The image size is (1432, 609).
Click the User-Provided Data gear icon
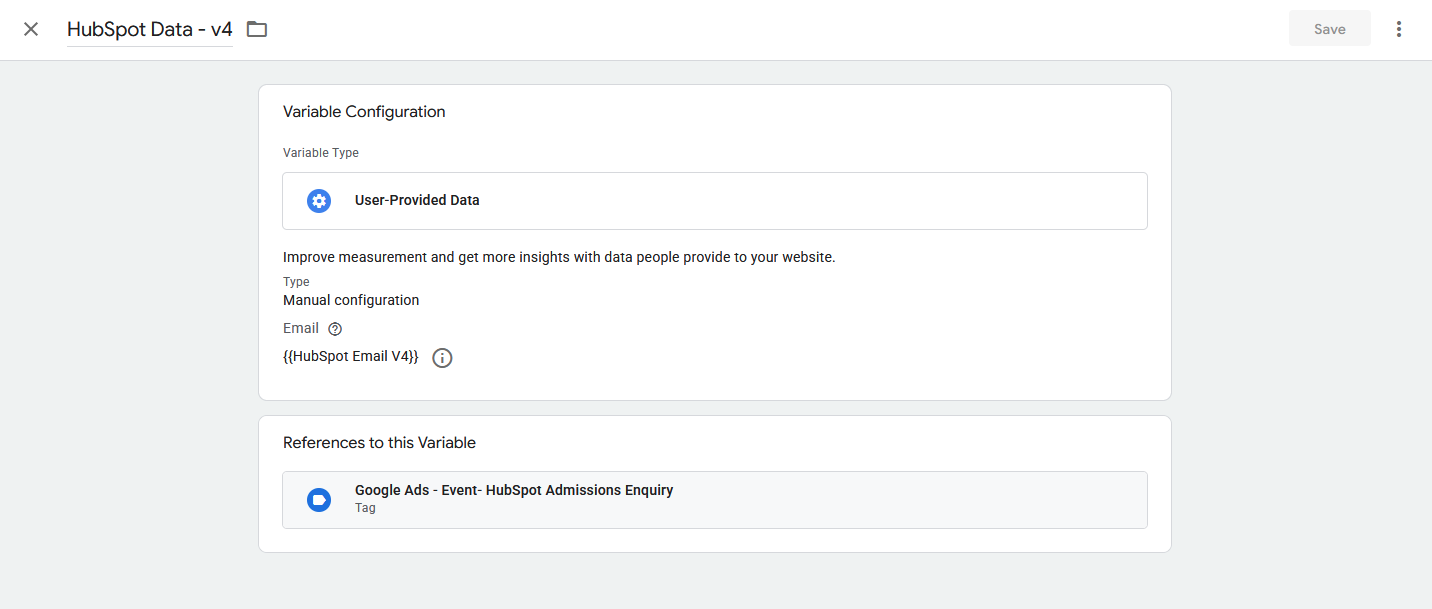pos(319,200)
